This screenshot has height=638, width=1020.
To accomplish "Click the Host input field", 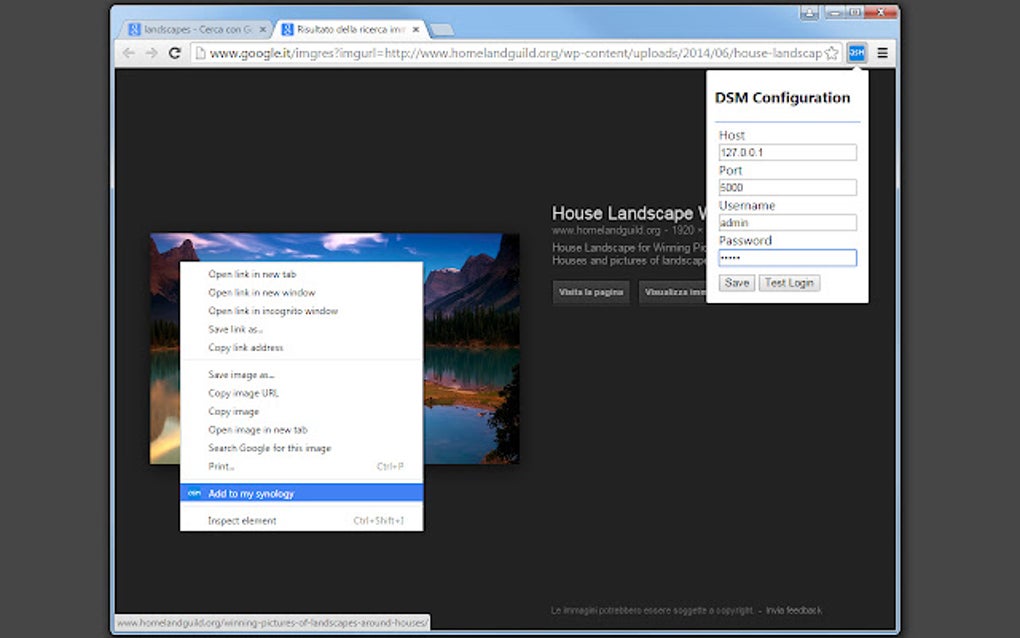I will (786, 152).
